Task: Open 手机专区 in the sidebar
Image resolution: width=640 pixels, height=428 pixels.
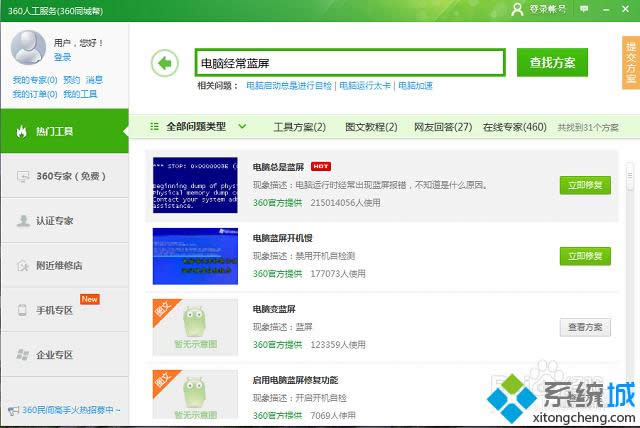Action: 64,310
